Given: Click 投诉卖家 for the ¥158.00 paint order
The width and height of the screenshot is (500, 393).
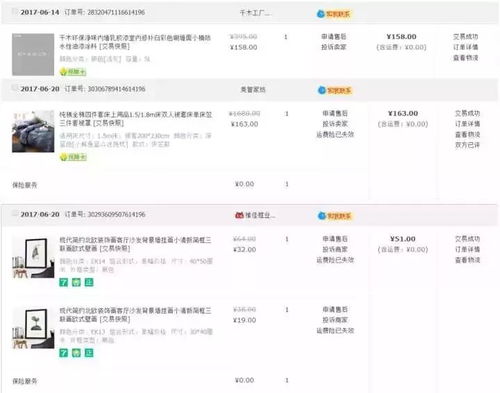Looking at the screenshot, I should (334, 47).
